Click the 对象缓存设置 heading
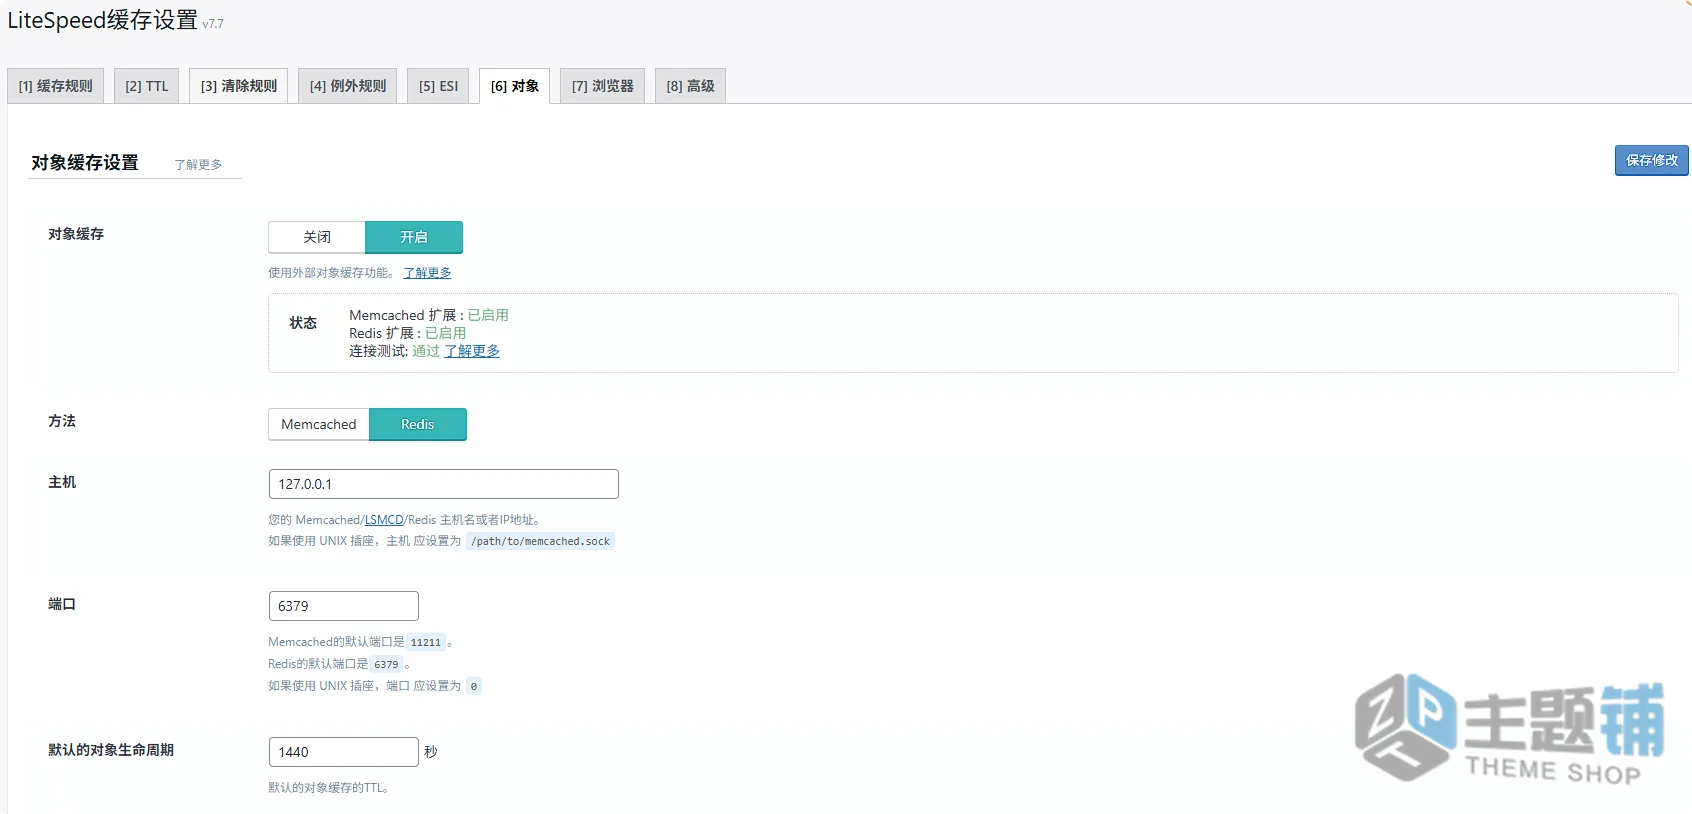Screen dimensions: 1692x814 point(85,163)
